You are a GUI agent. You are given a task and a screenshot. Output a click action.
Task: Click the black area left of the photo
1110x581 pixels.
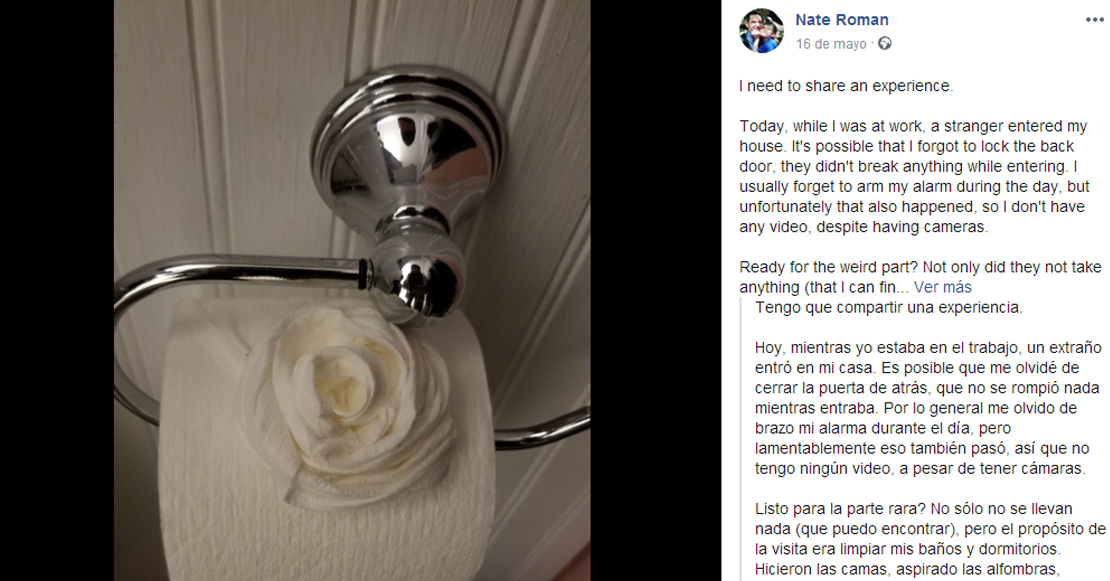[57, 290]
